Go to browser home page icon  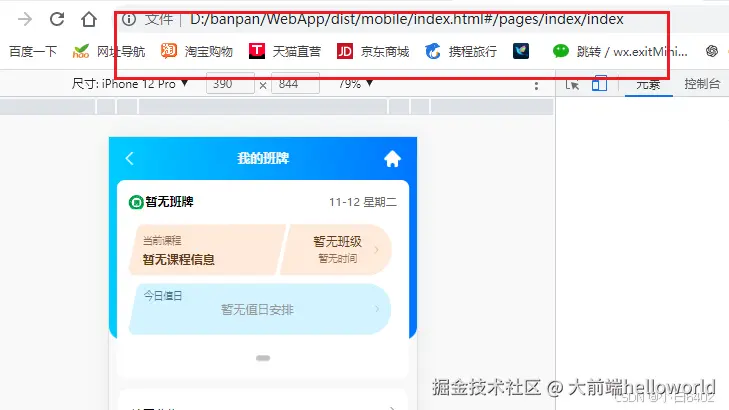click(x=89, y=19)
